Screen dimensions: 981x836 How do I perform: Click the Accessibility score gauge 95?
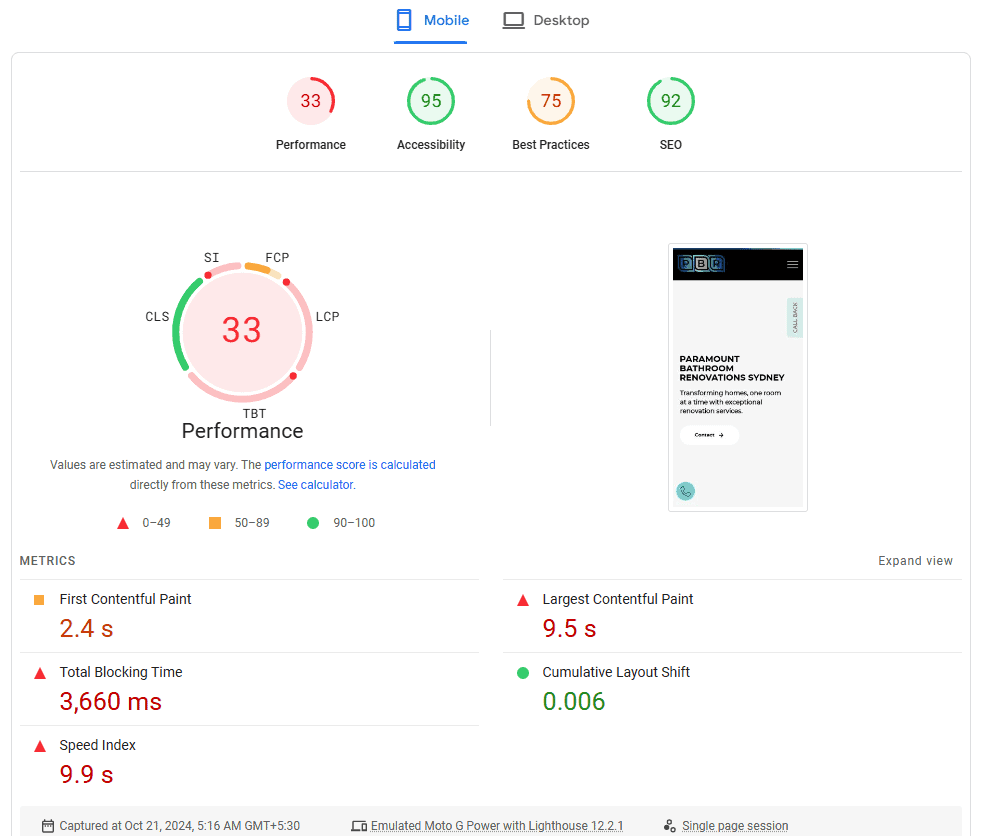click(431, 101)
